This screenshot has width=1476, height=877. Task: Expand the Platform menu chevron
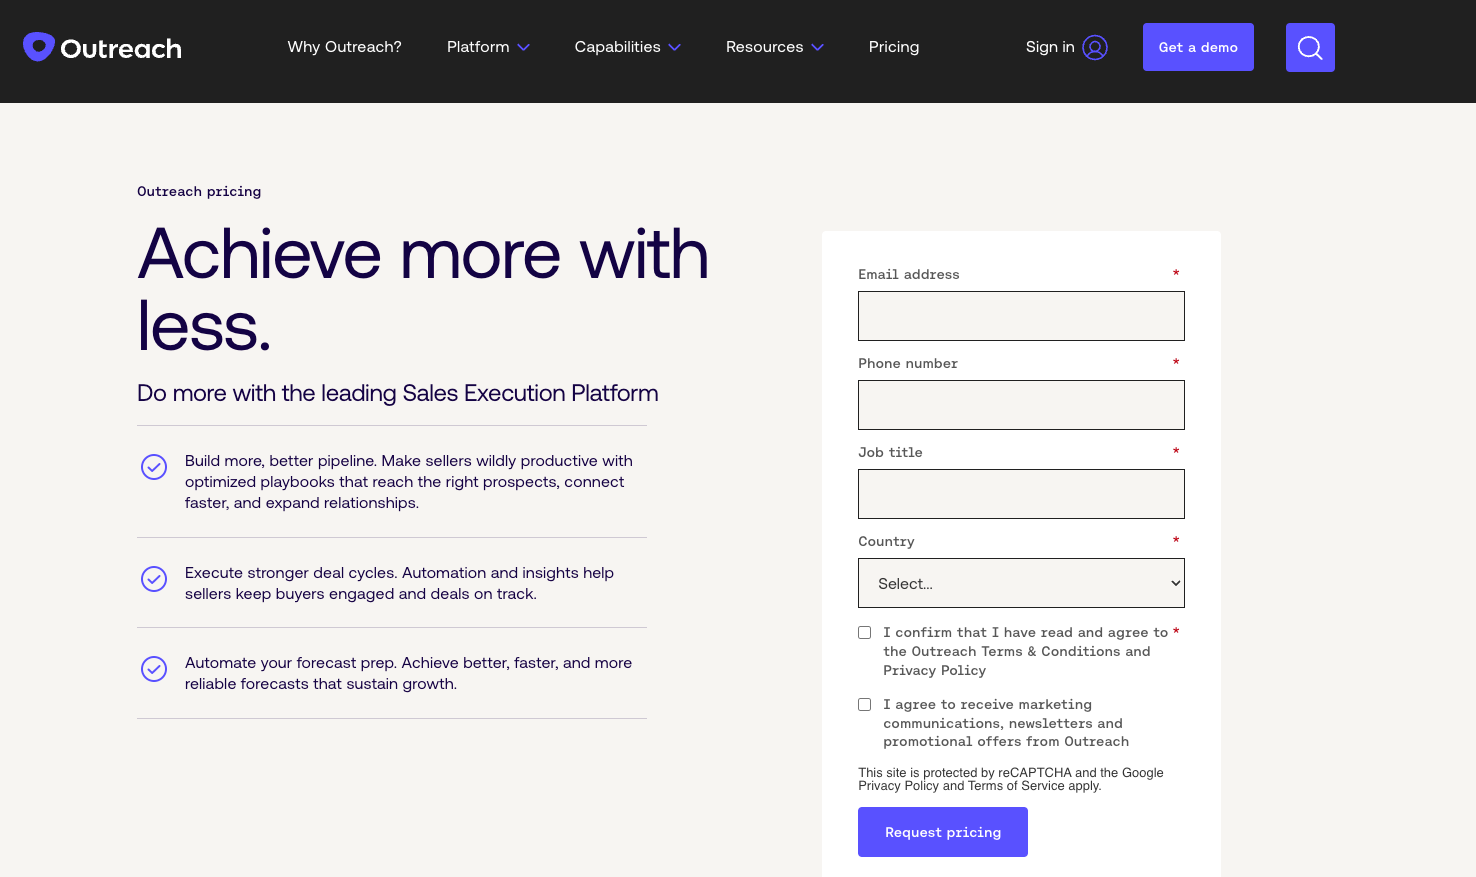click(x=524, y=47)
